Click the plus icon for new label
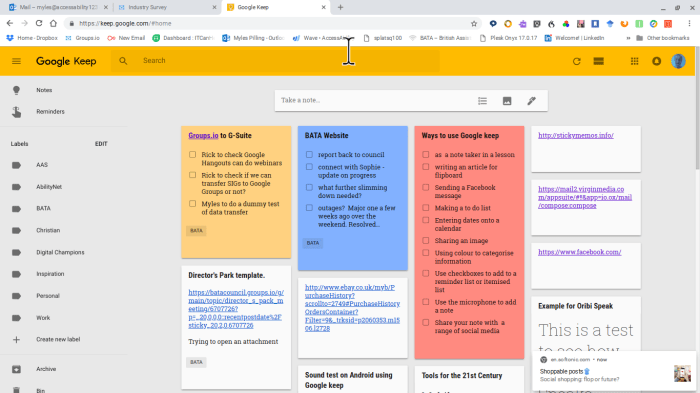700x393 pixels. (17, 339)
